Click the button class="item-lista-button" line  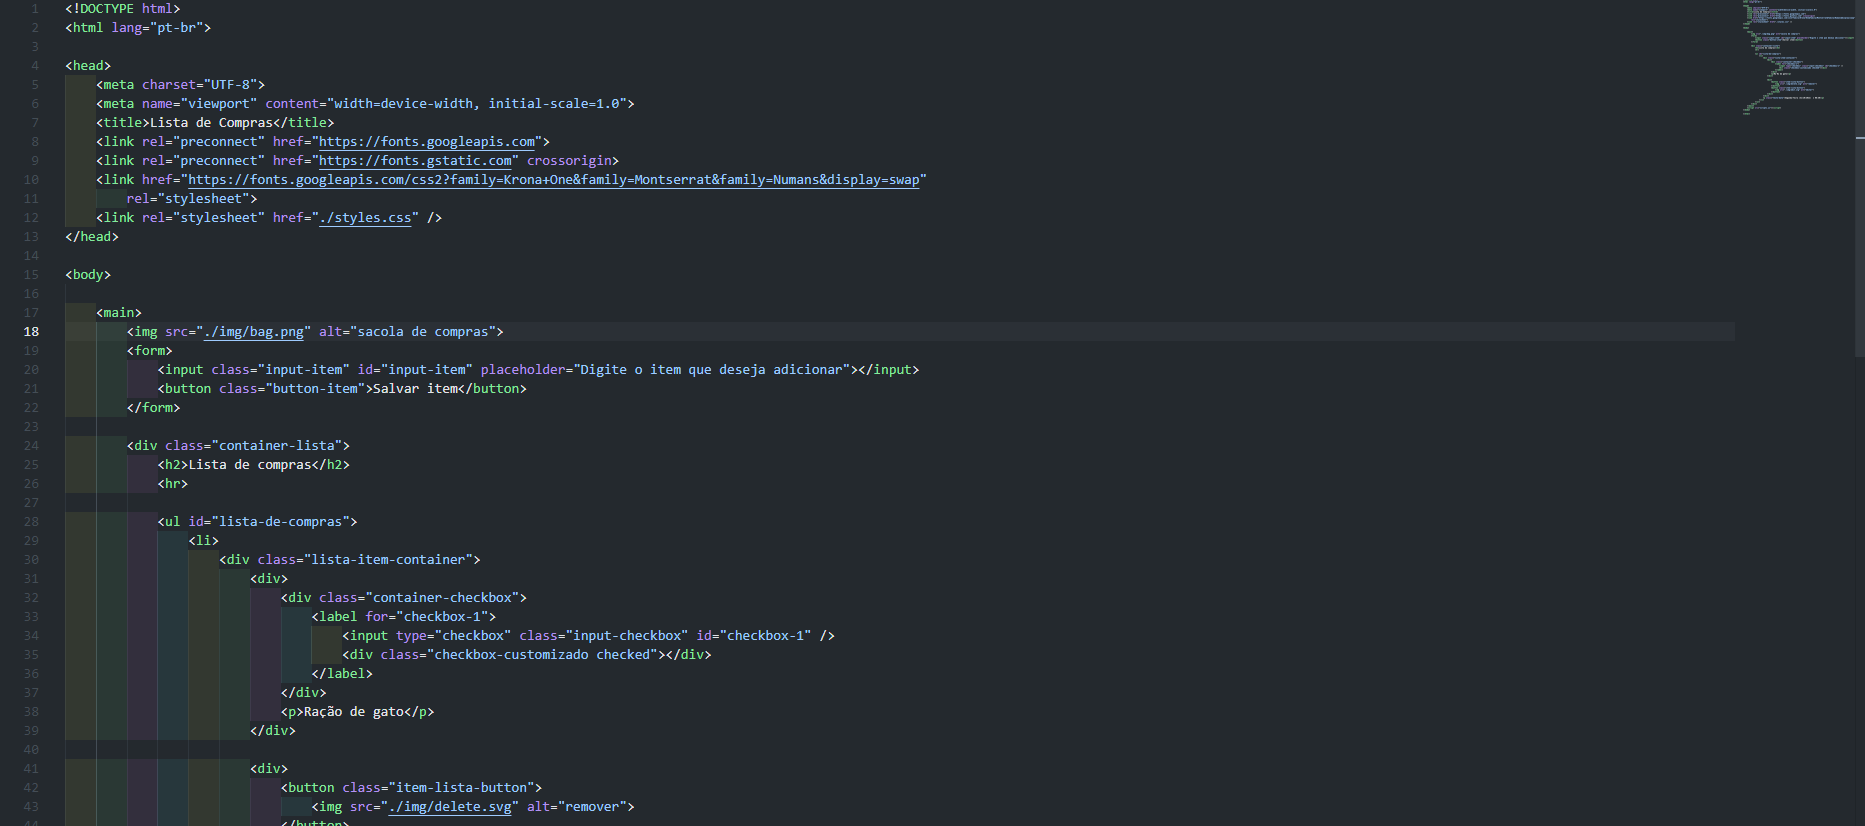click(x=411, y=788)
